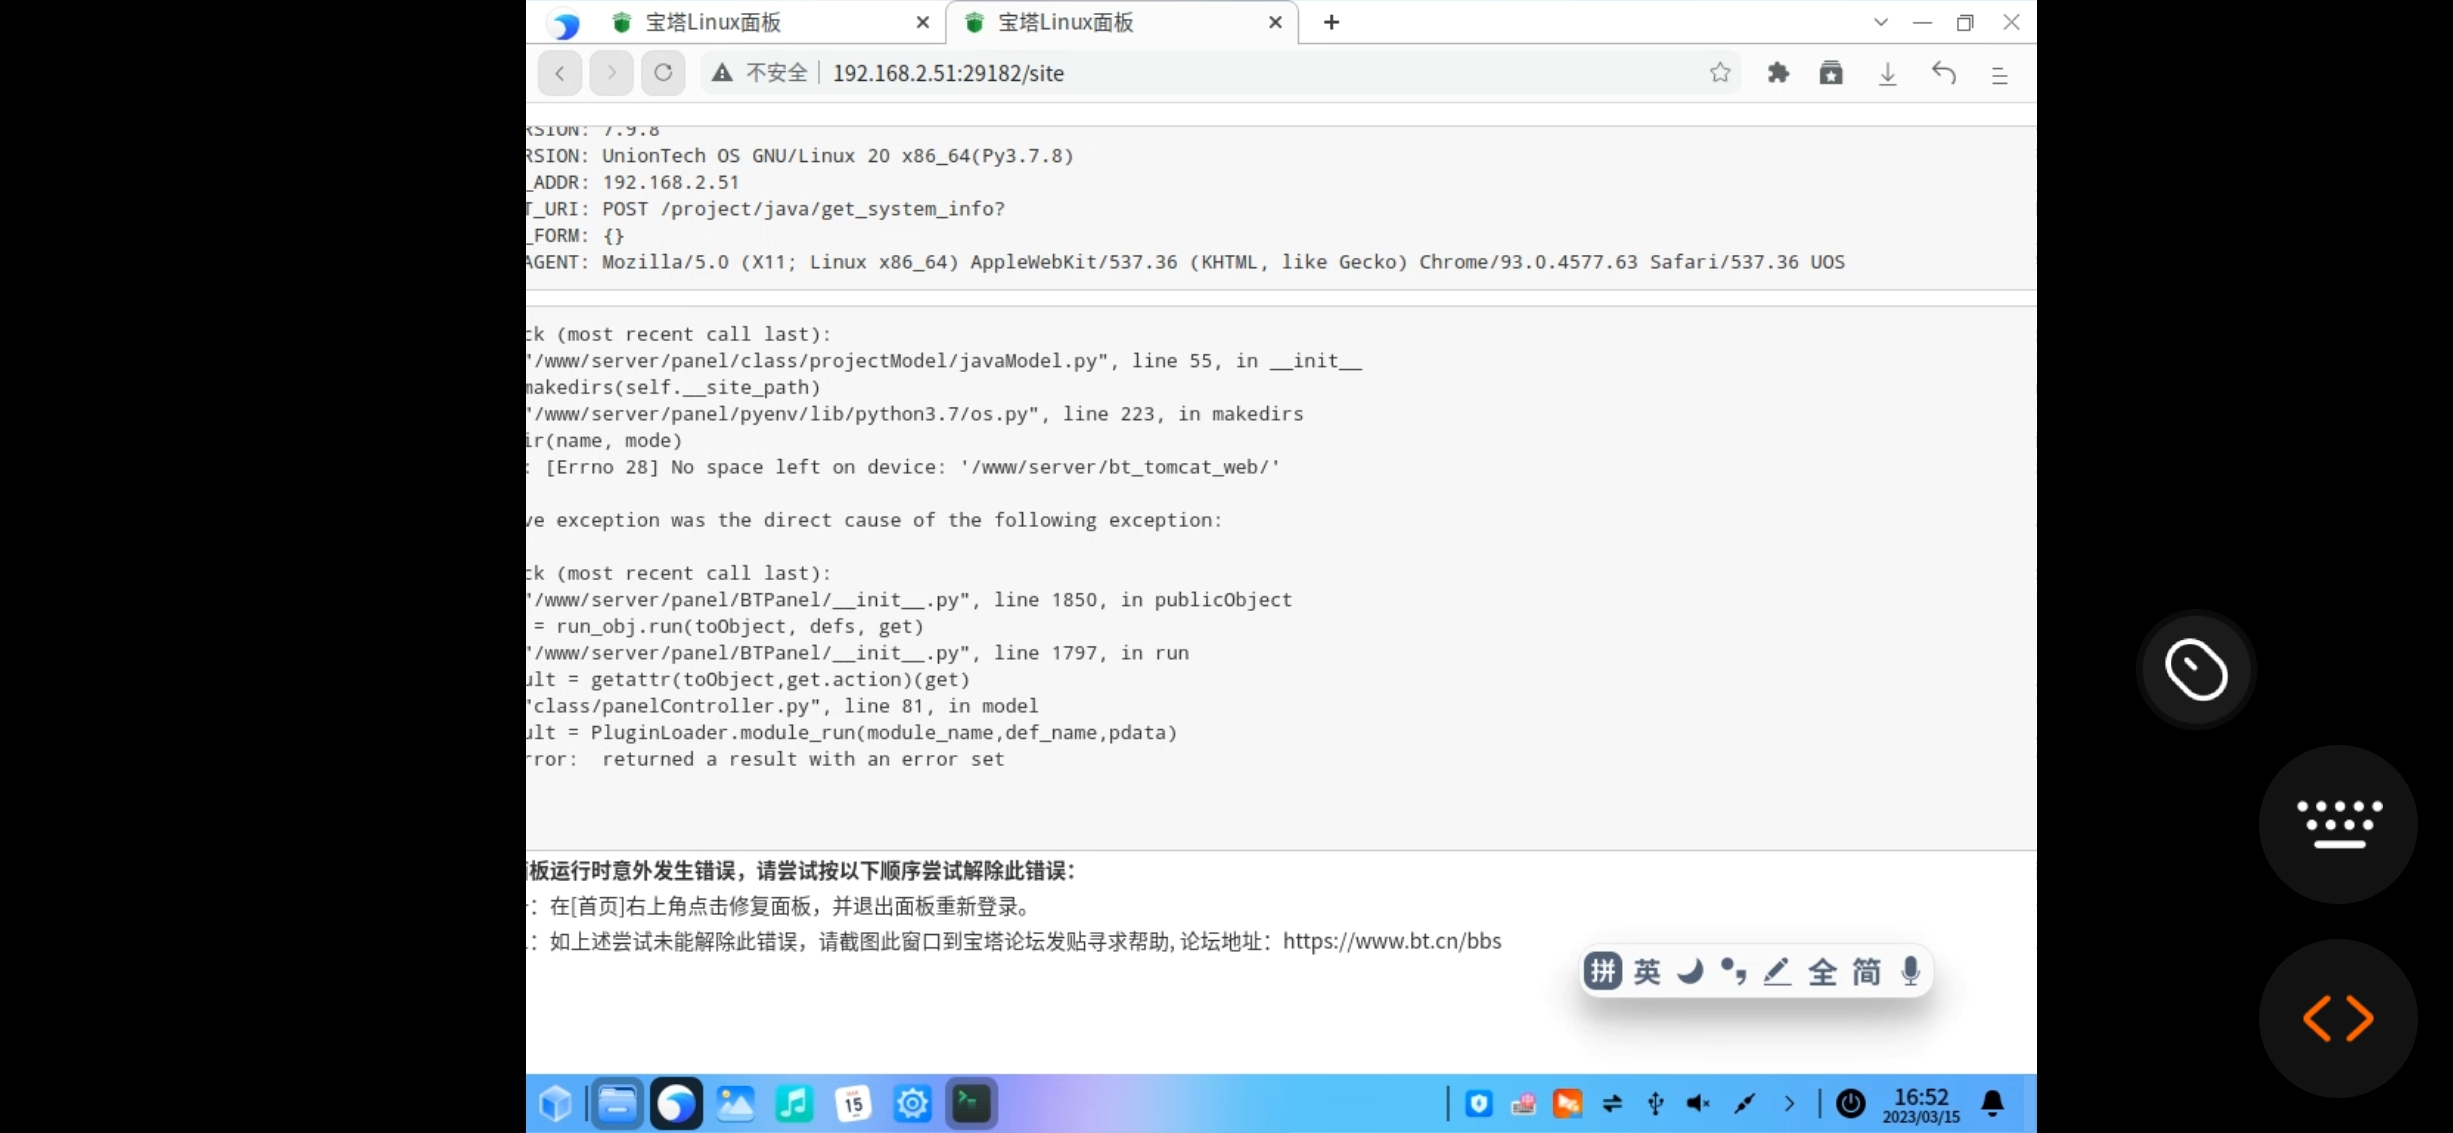The width and height of the screenshot is (2453, 1133).
Task: Click the USB device tray icon
Action: (1655, 1103)
